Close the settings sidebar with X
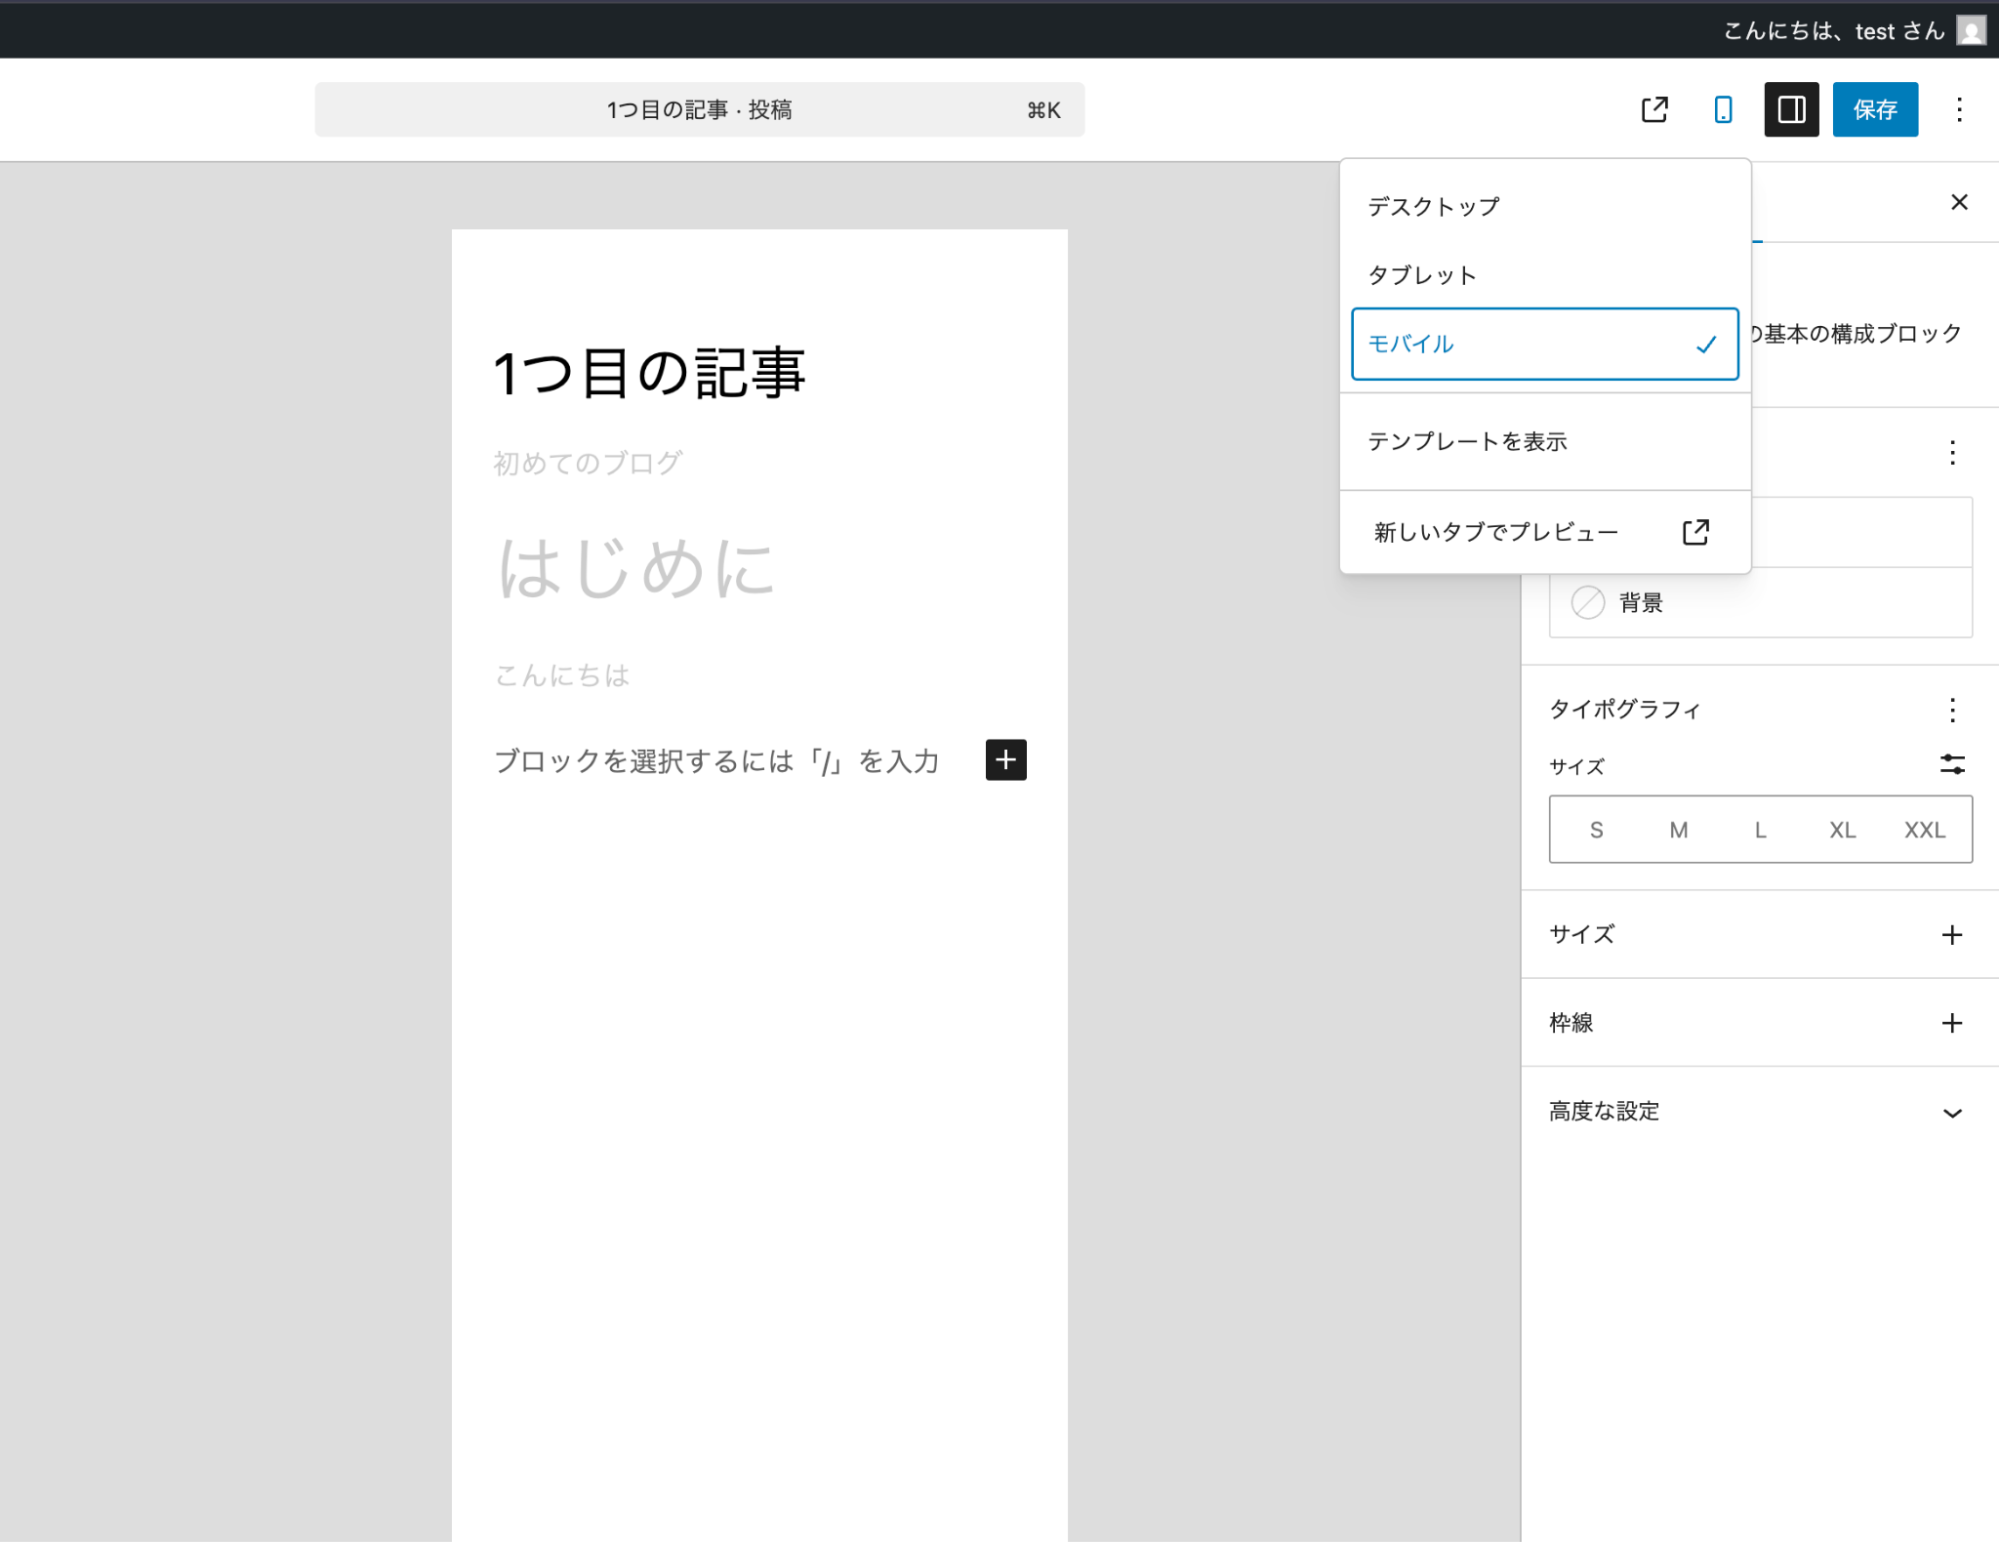The image size is (1999, 1543). click(1959, 203)
